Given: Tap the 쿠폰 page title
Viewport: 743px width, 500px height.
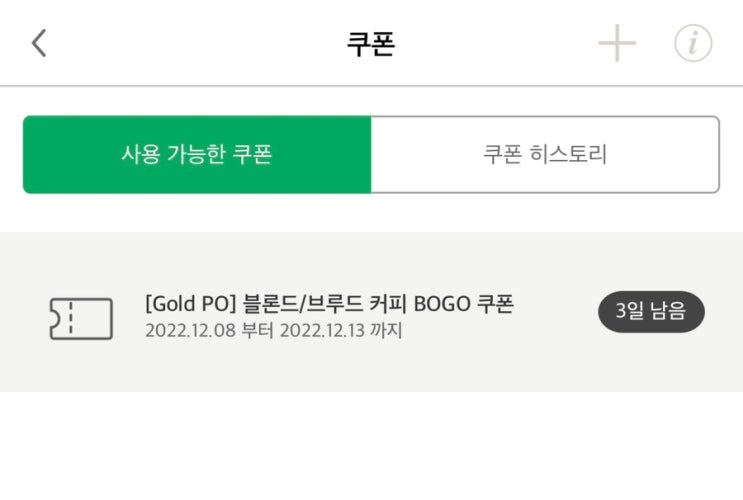Looking at the screenshot, I should tap(370, 45).
